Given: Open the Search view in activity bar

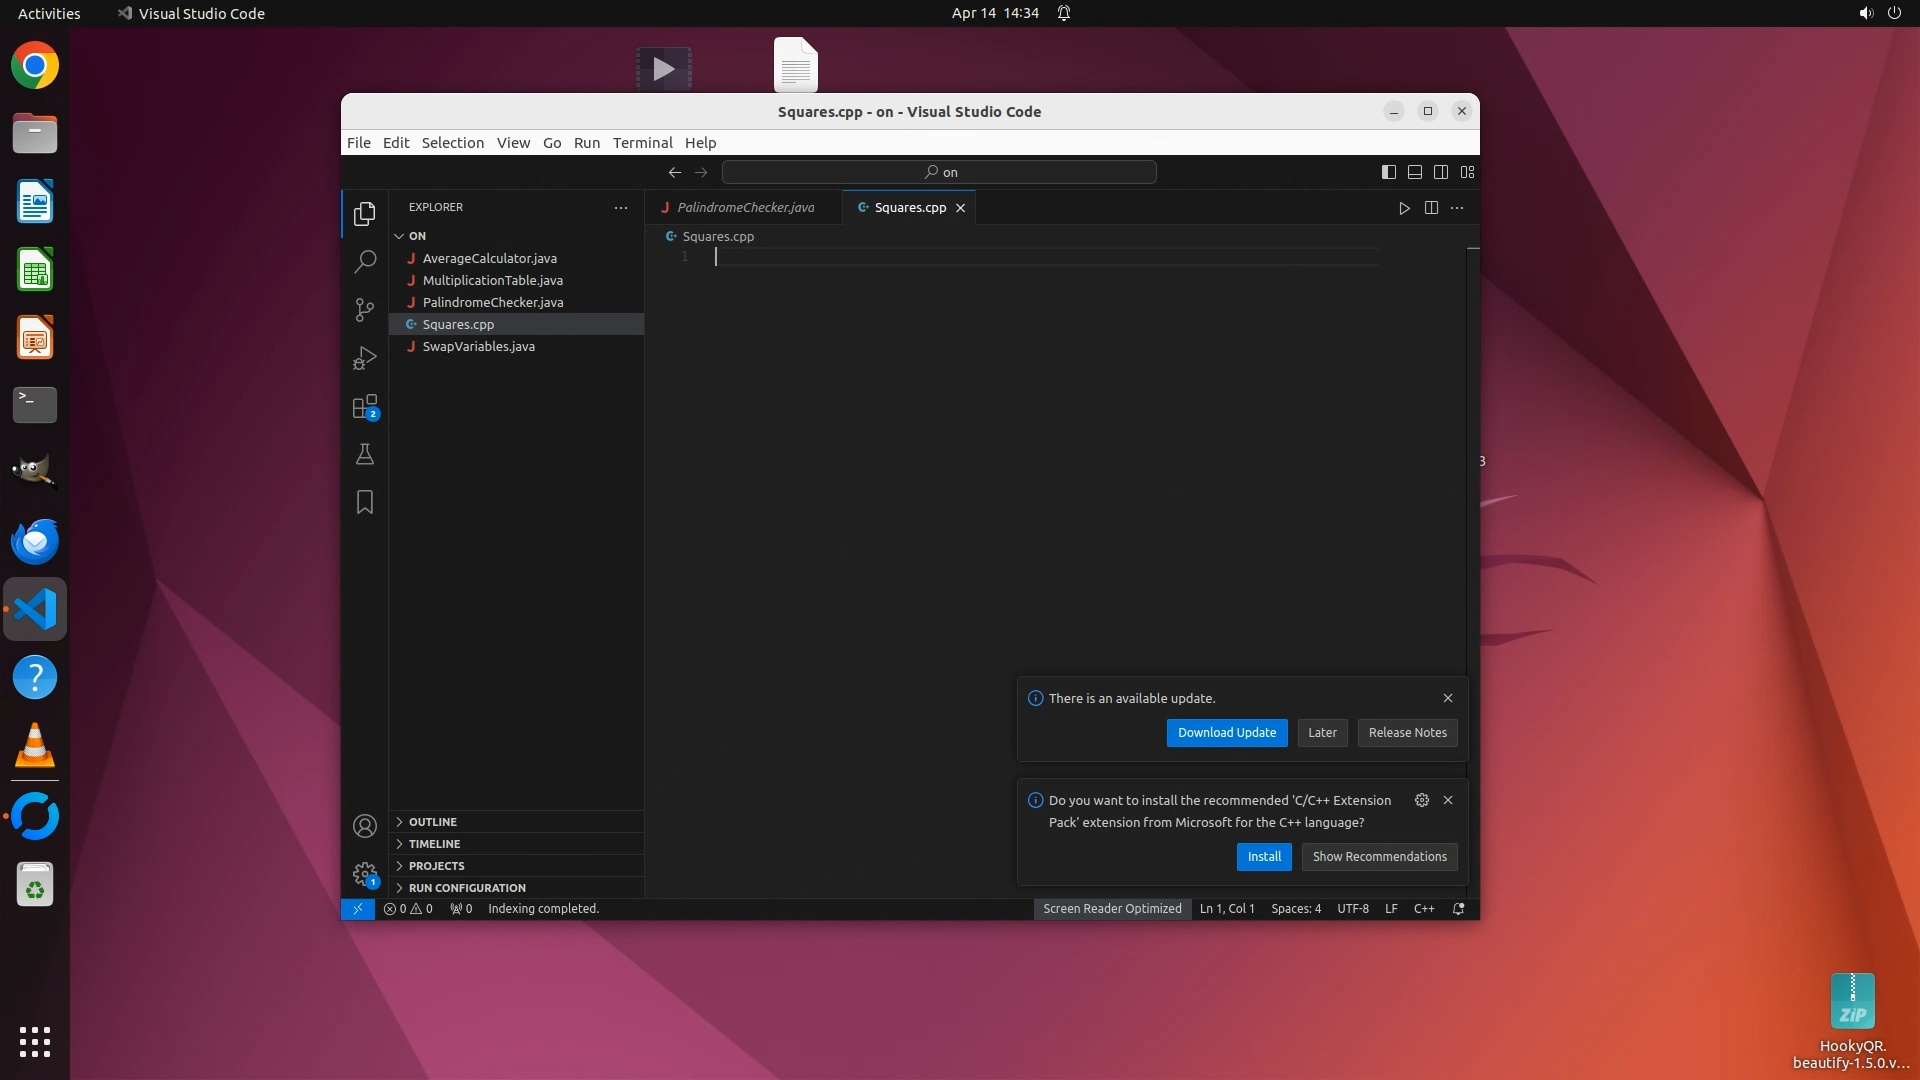Looking at the screenshot, I should [x=365, y=262].
